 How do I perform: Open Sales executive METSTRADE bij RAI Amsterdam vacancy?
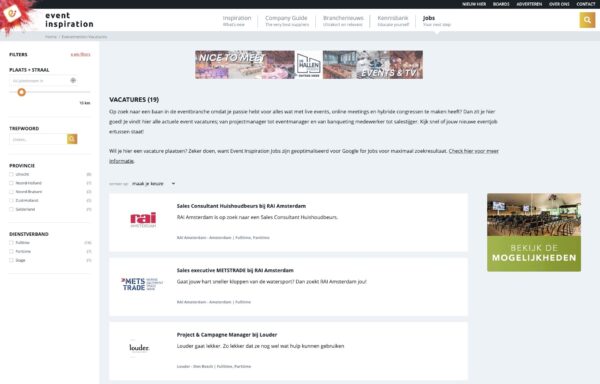[235, 270]
